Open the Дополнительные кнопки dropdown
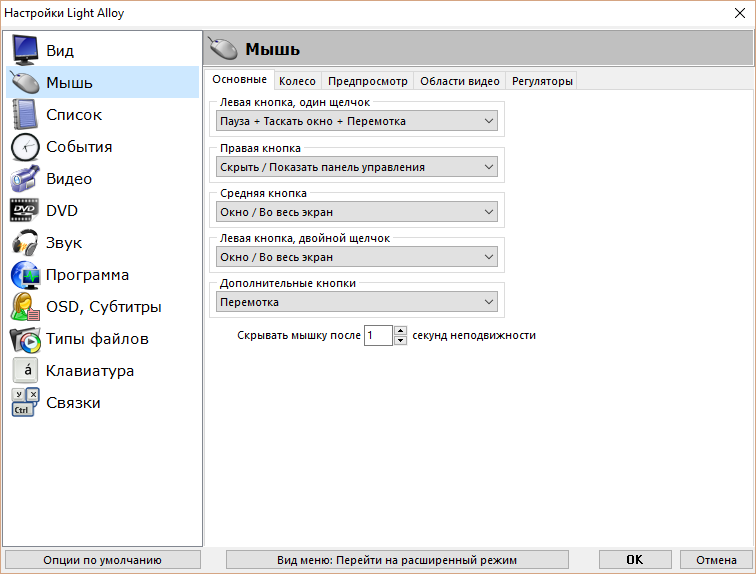This screenshot has height=574, width=756. point(357,302)
